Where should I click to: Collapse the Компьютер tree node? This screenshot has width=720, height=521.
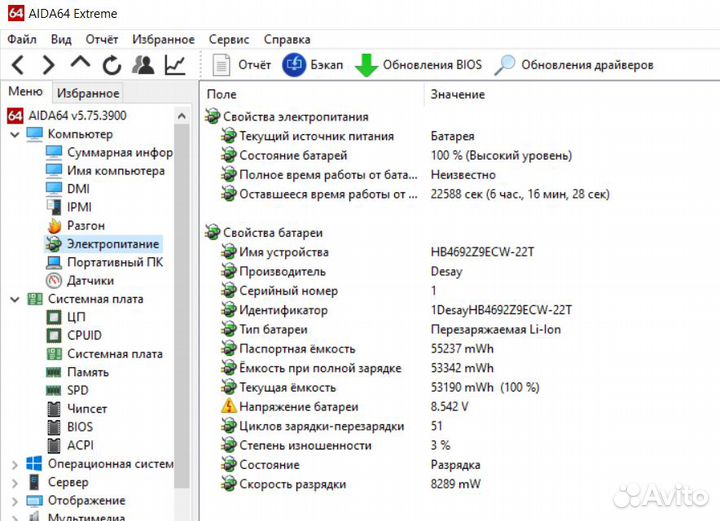tap(15, 134)
